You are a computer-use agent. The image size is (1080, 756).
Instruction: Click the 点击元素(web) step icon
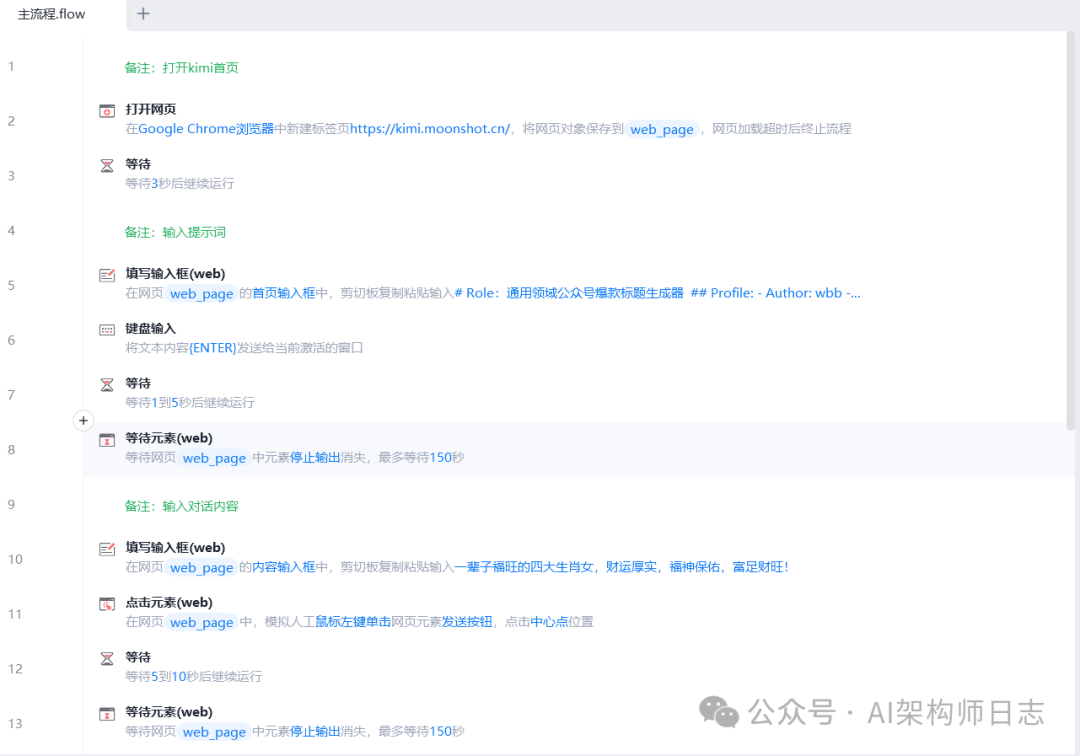click(x=107, y=604)
